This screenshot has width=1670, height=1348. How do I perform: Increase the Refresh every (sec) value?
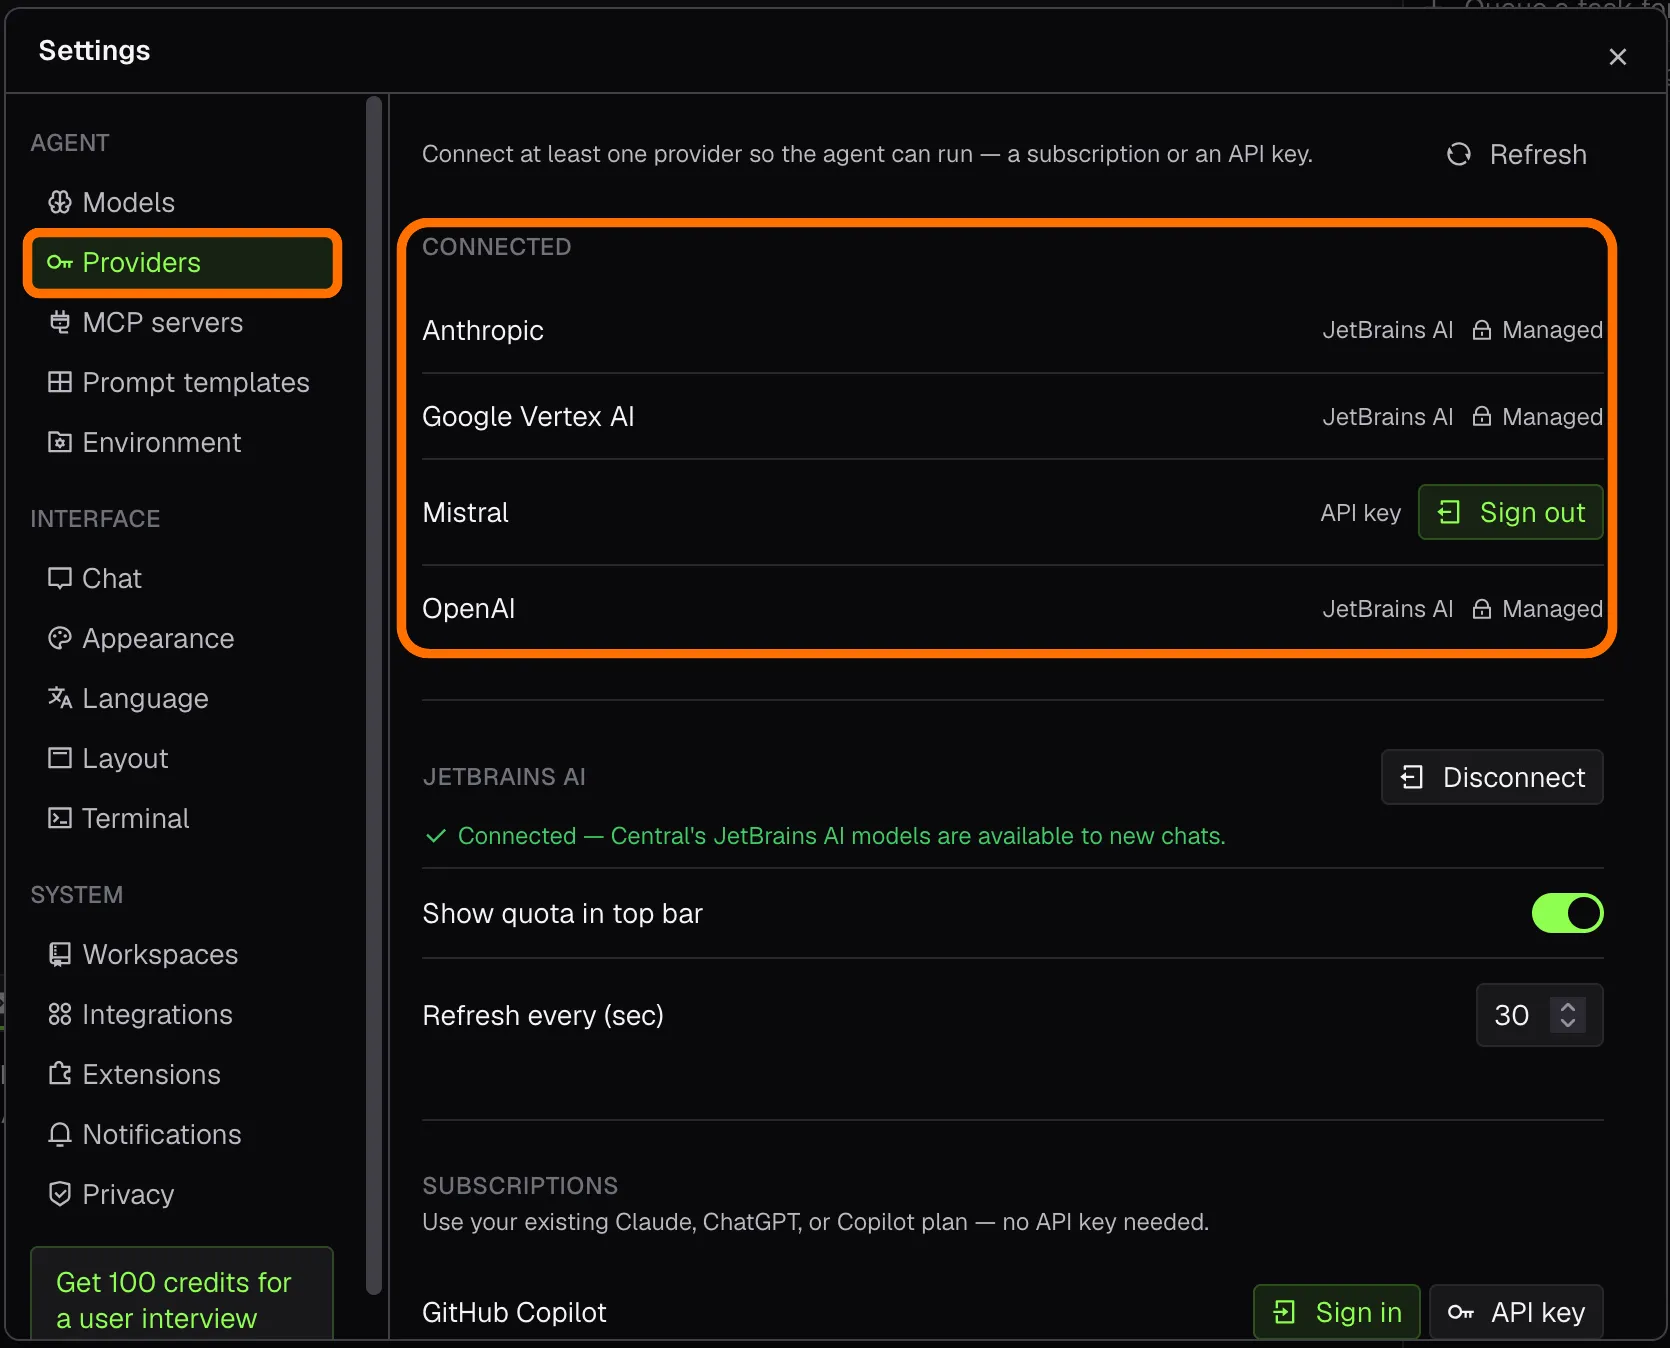pyautogui.click(x=1568, y=1006)
